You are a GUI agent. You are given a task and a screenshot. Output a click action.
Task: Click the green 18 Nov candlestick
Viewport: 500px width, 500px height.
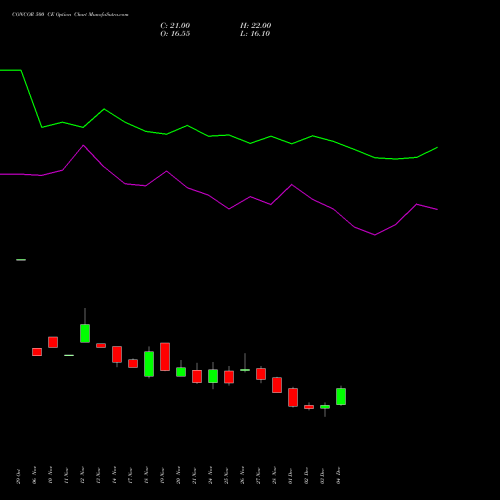pos(149,364)
